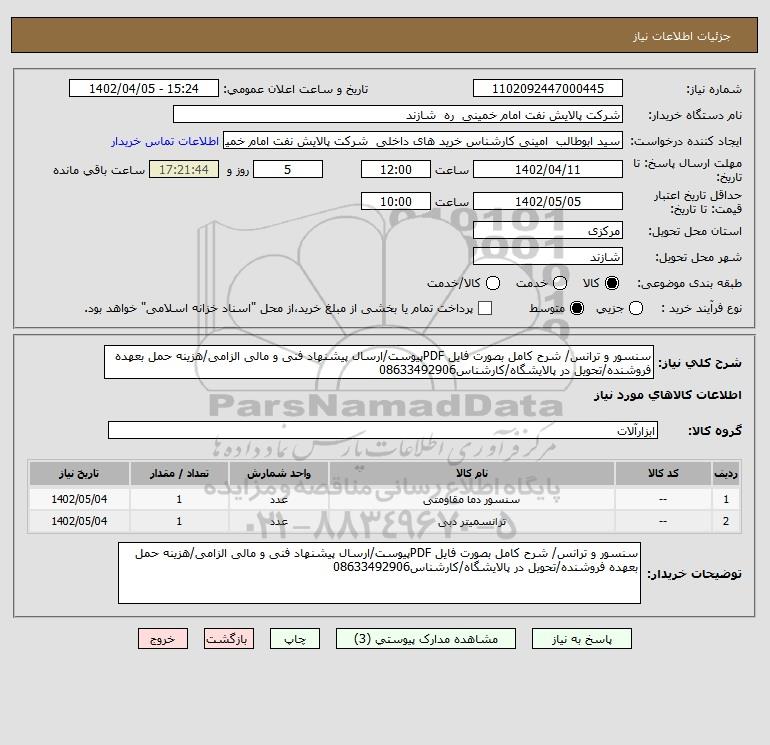Screen dimensions: 770x745
Task: Click the validity hour field 10:00
Action: pos(396,201)
